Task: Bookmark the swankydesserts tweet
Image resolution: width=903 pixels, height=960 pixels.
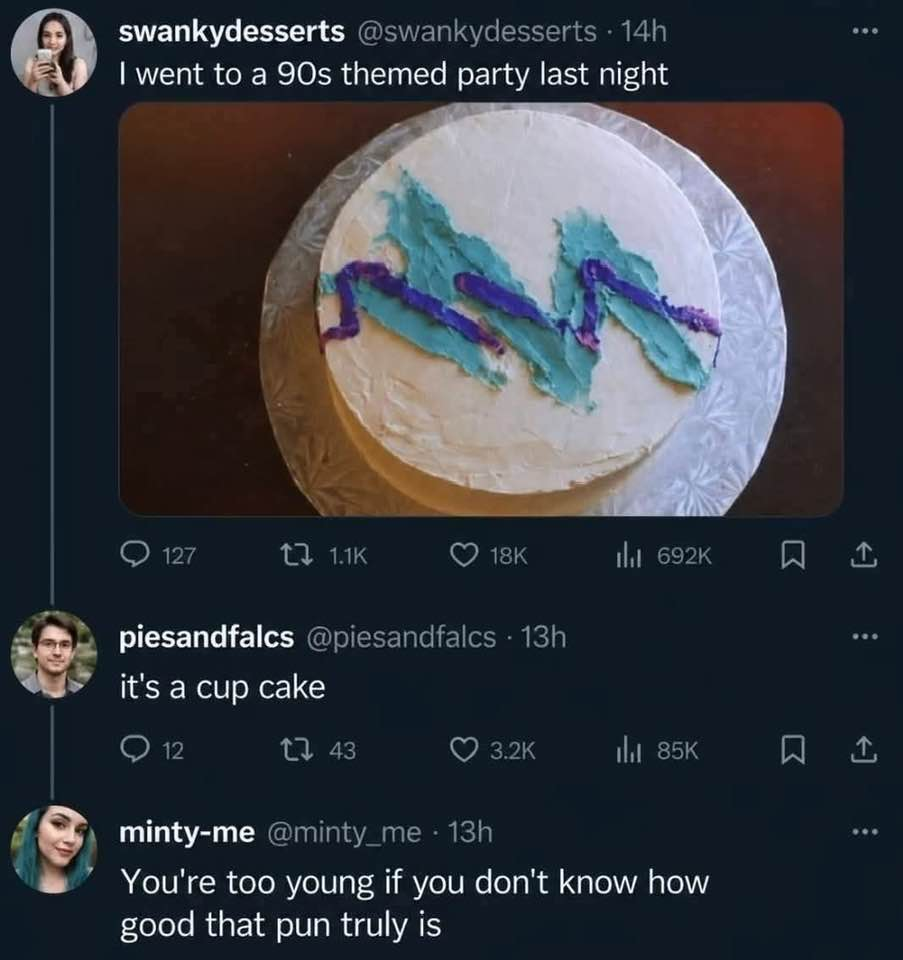Action: (793, 555)
